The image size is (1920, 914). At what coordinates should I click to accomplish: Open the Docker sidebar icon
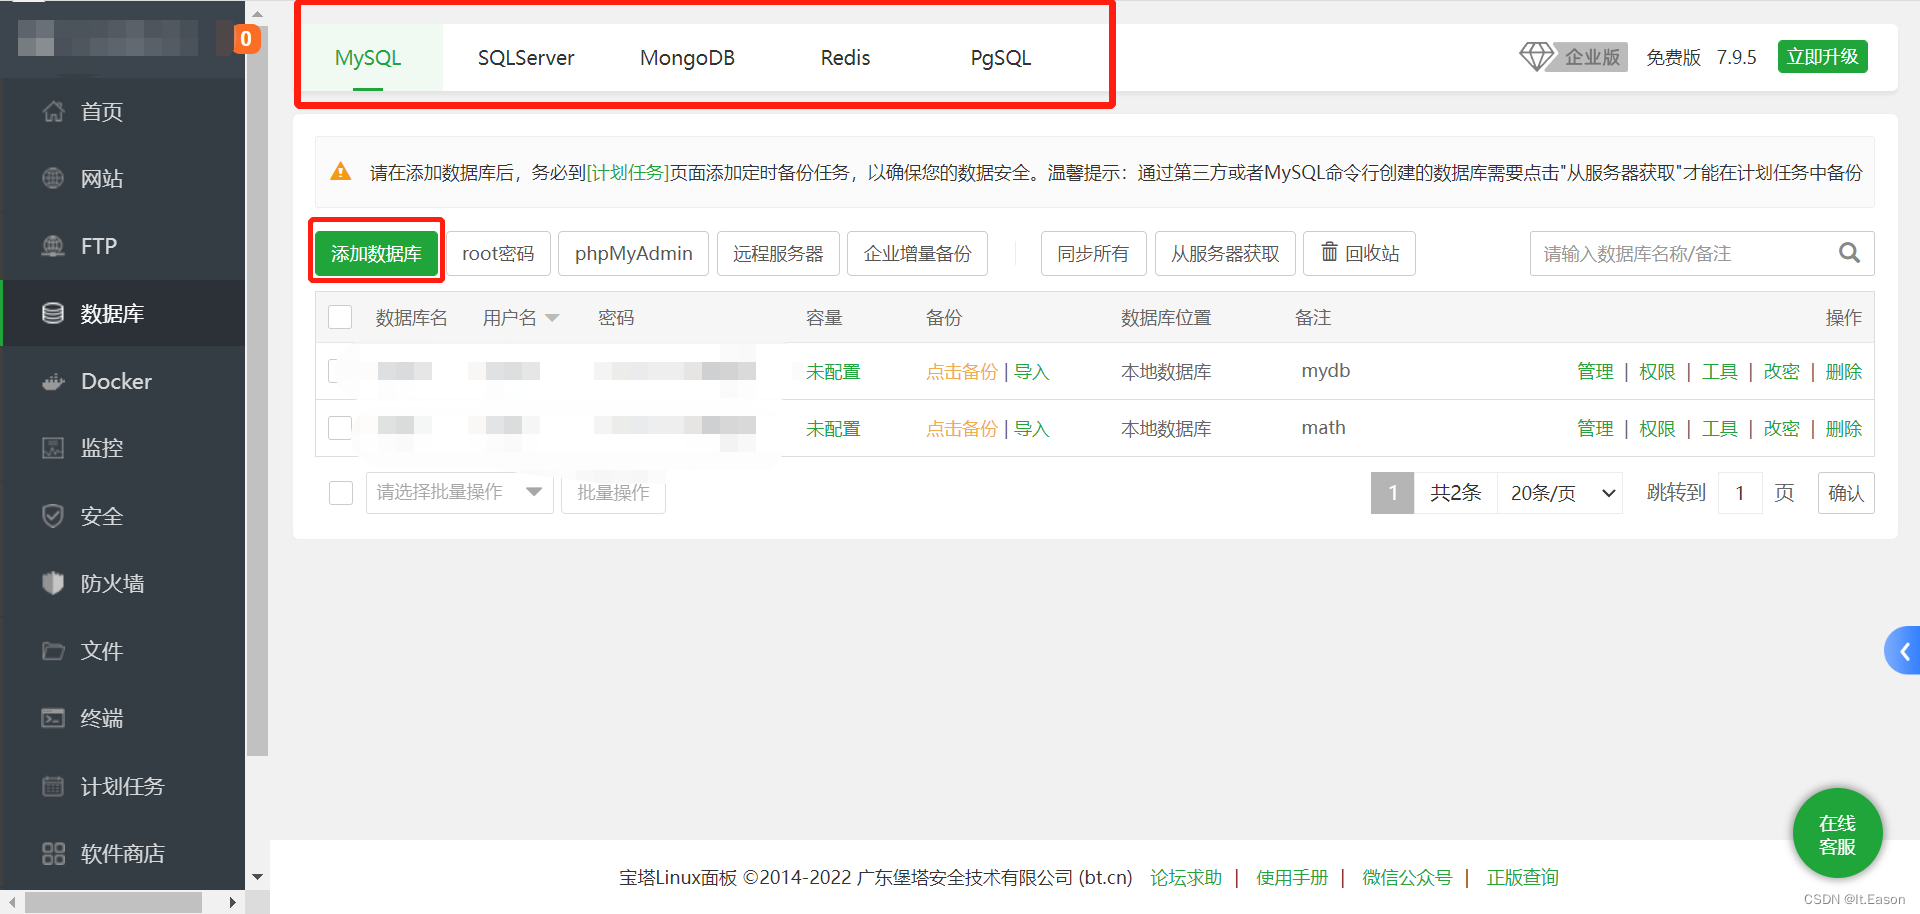tap(53, 381)
